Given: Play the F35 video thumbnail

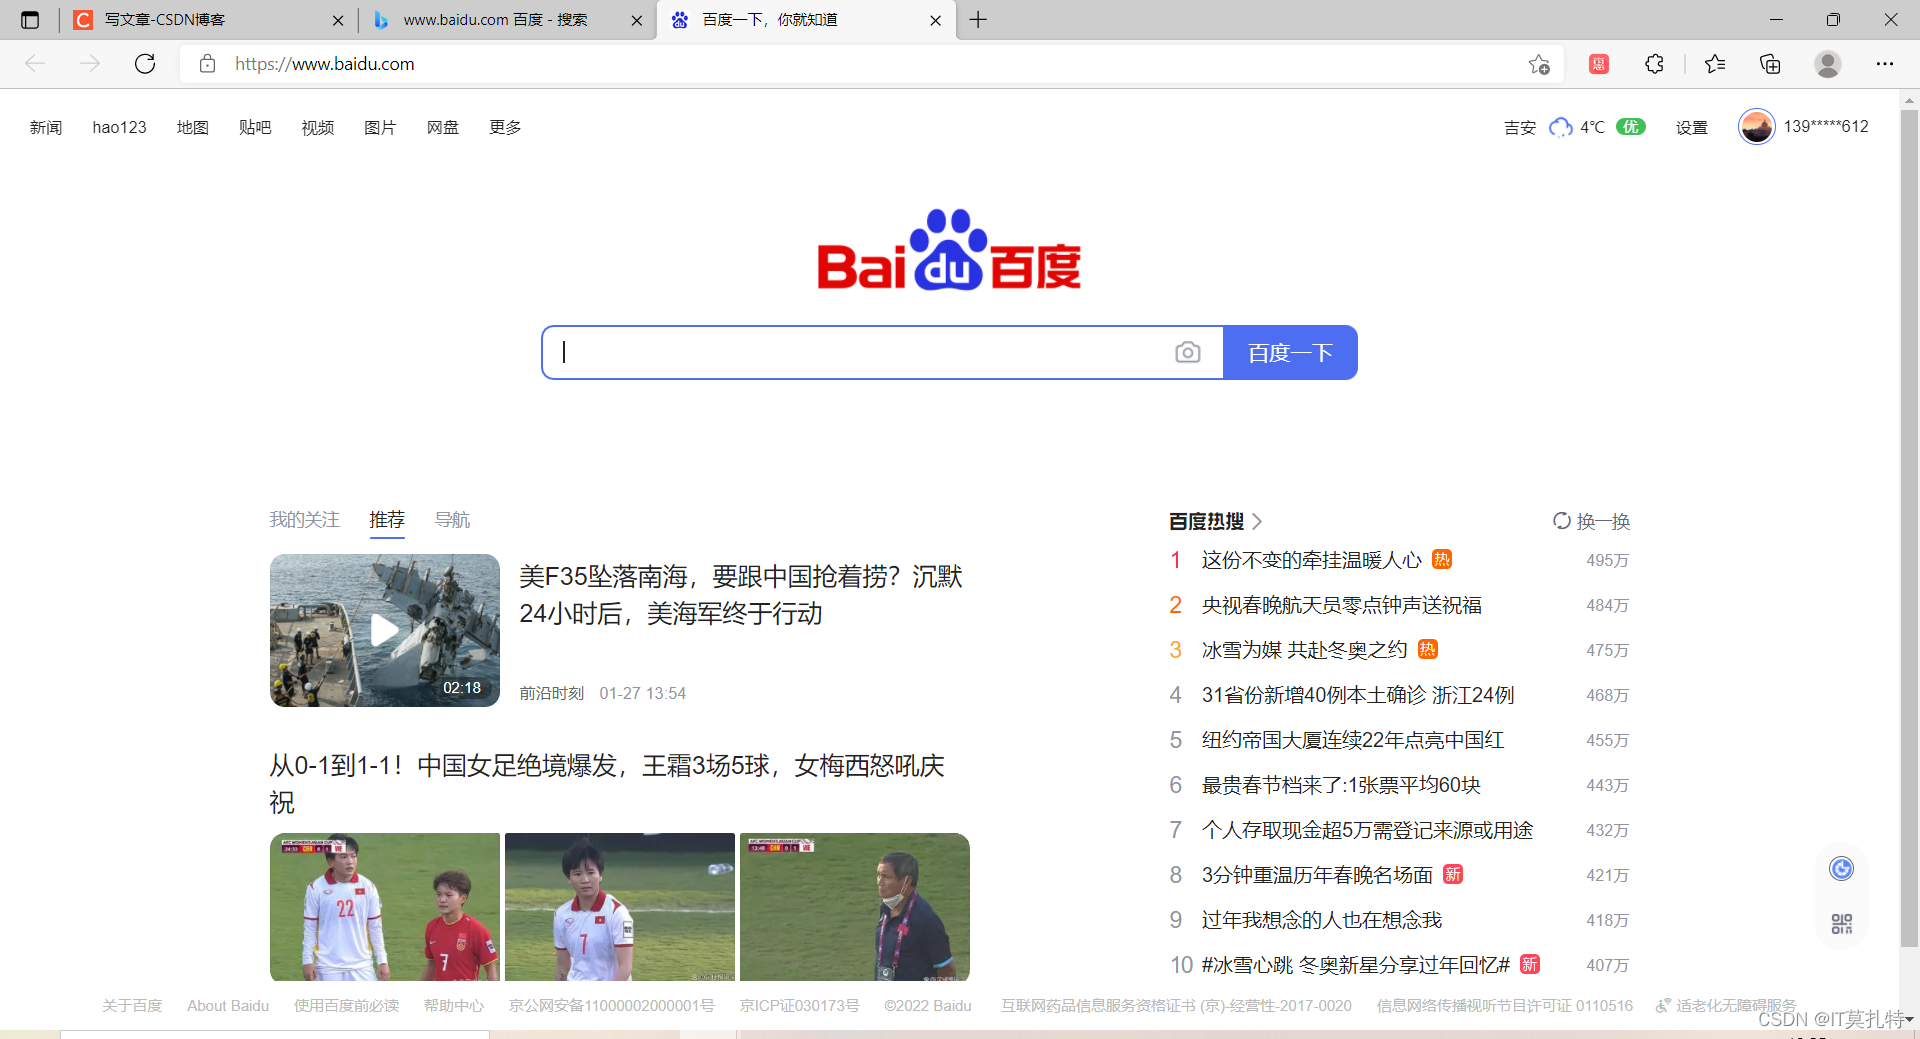Looking at the screenshot, I should [x=385, y=630].
